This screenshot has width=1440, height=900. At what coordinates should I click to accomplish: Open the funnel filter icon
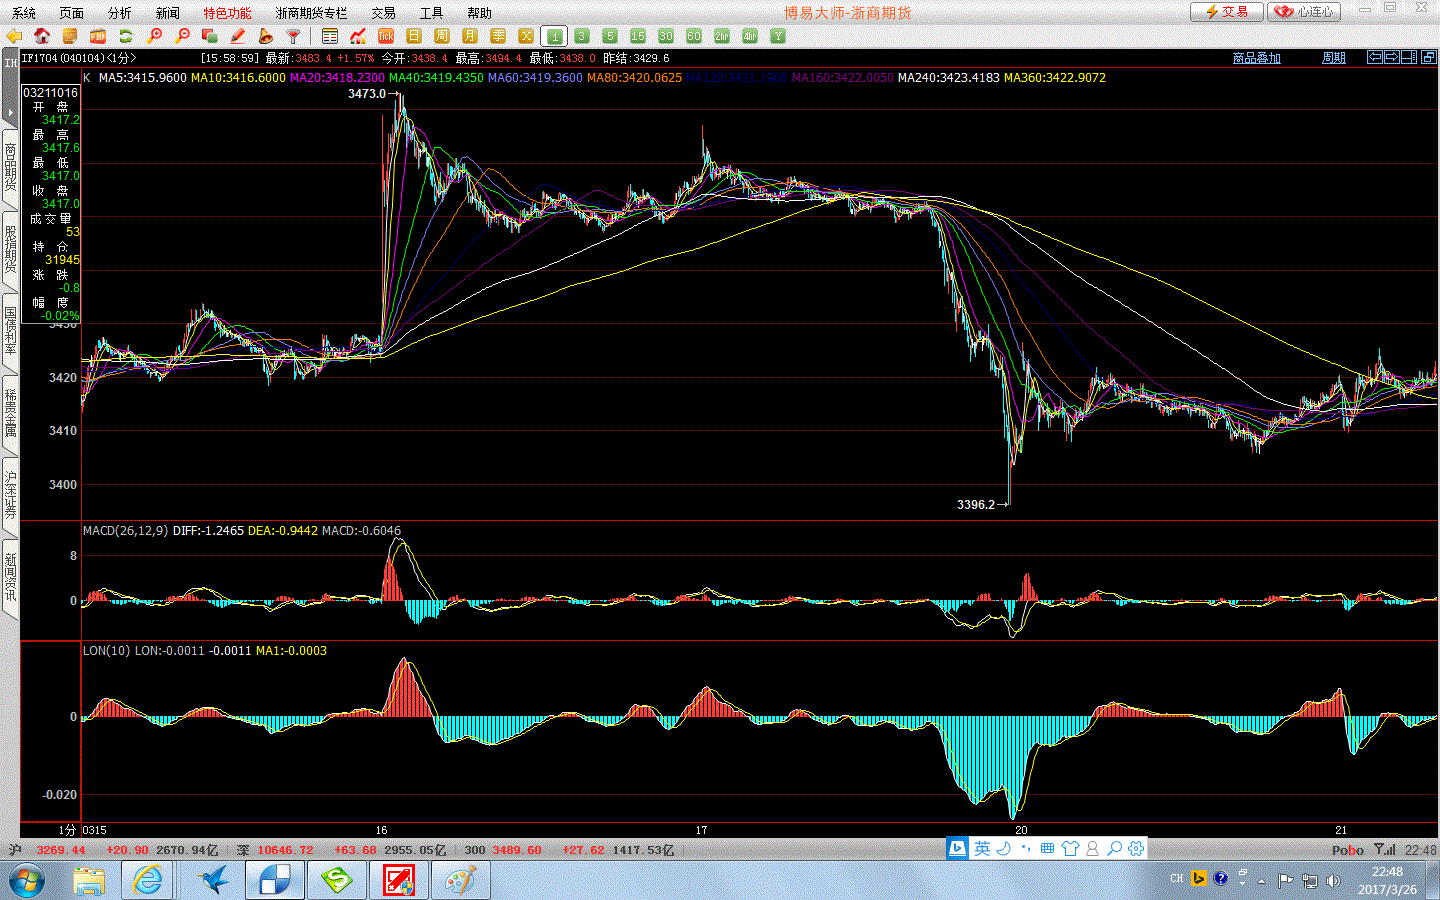[x=294, y=36]
